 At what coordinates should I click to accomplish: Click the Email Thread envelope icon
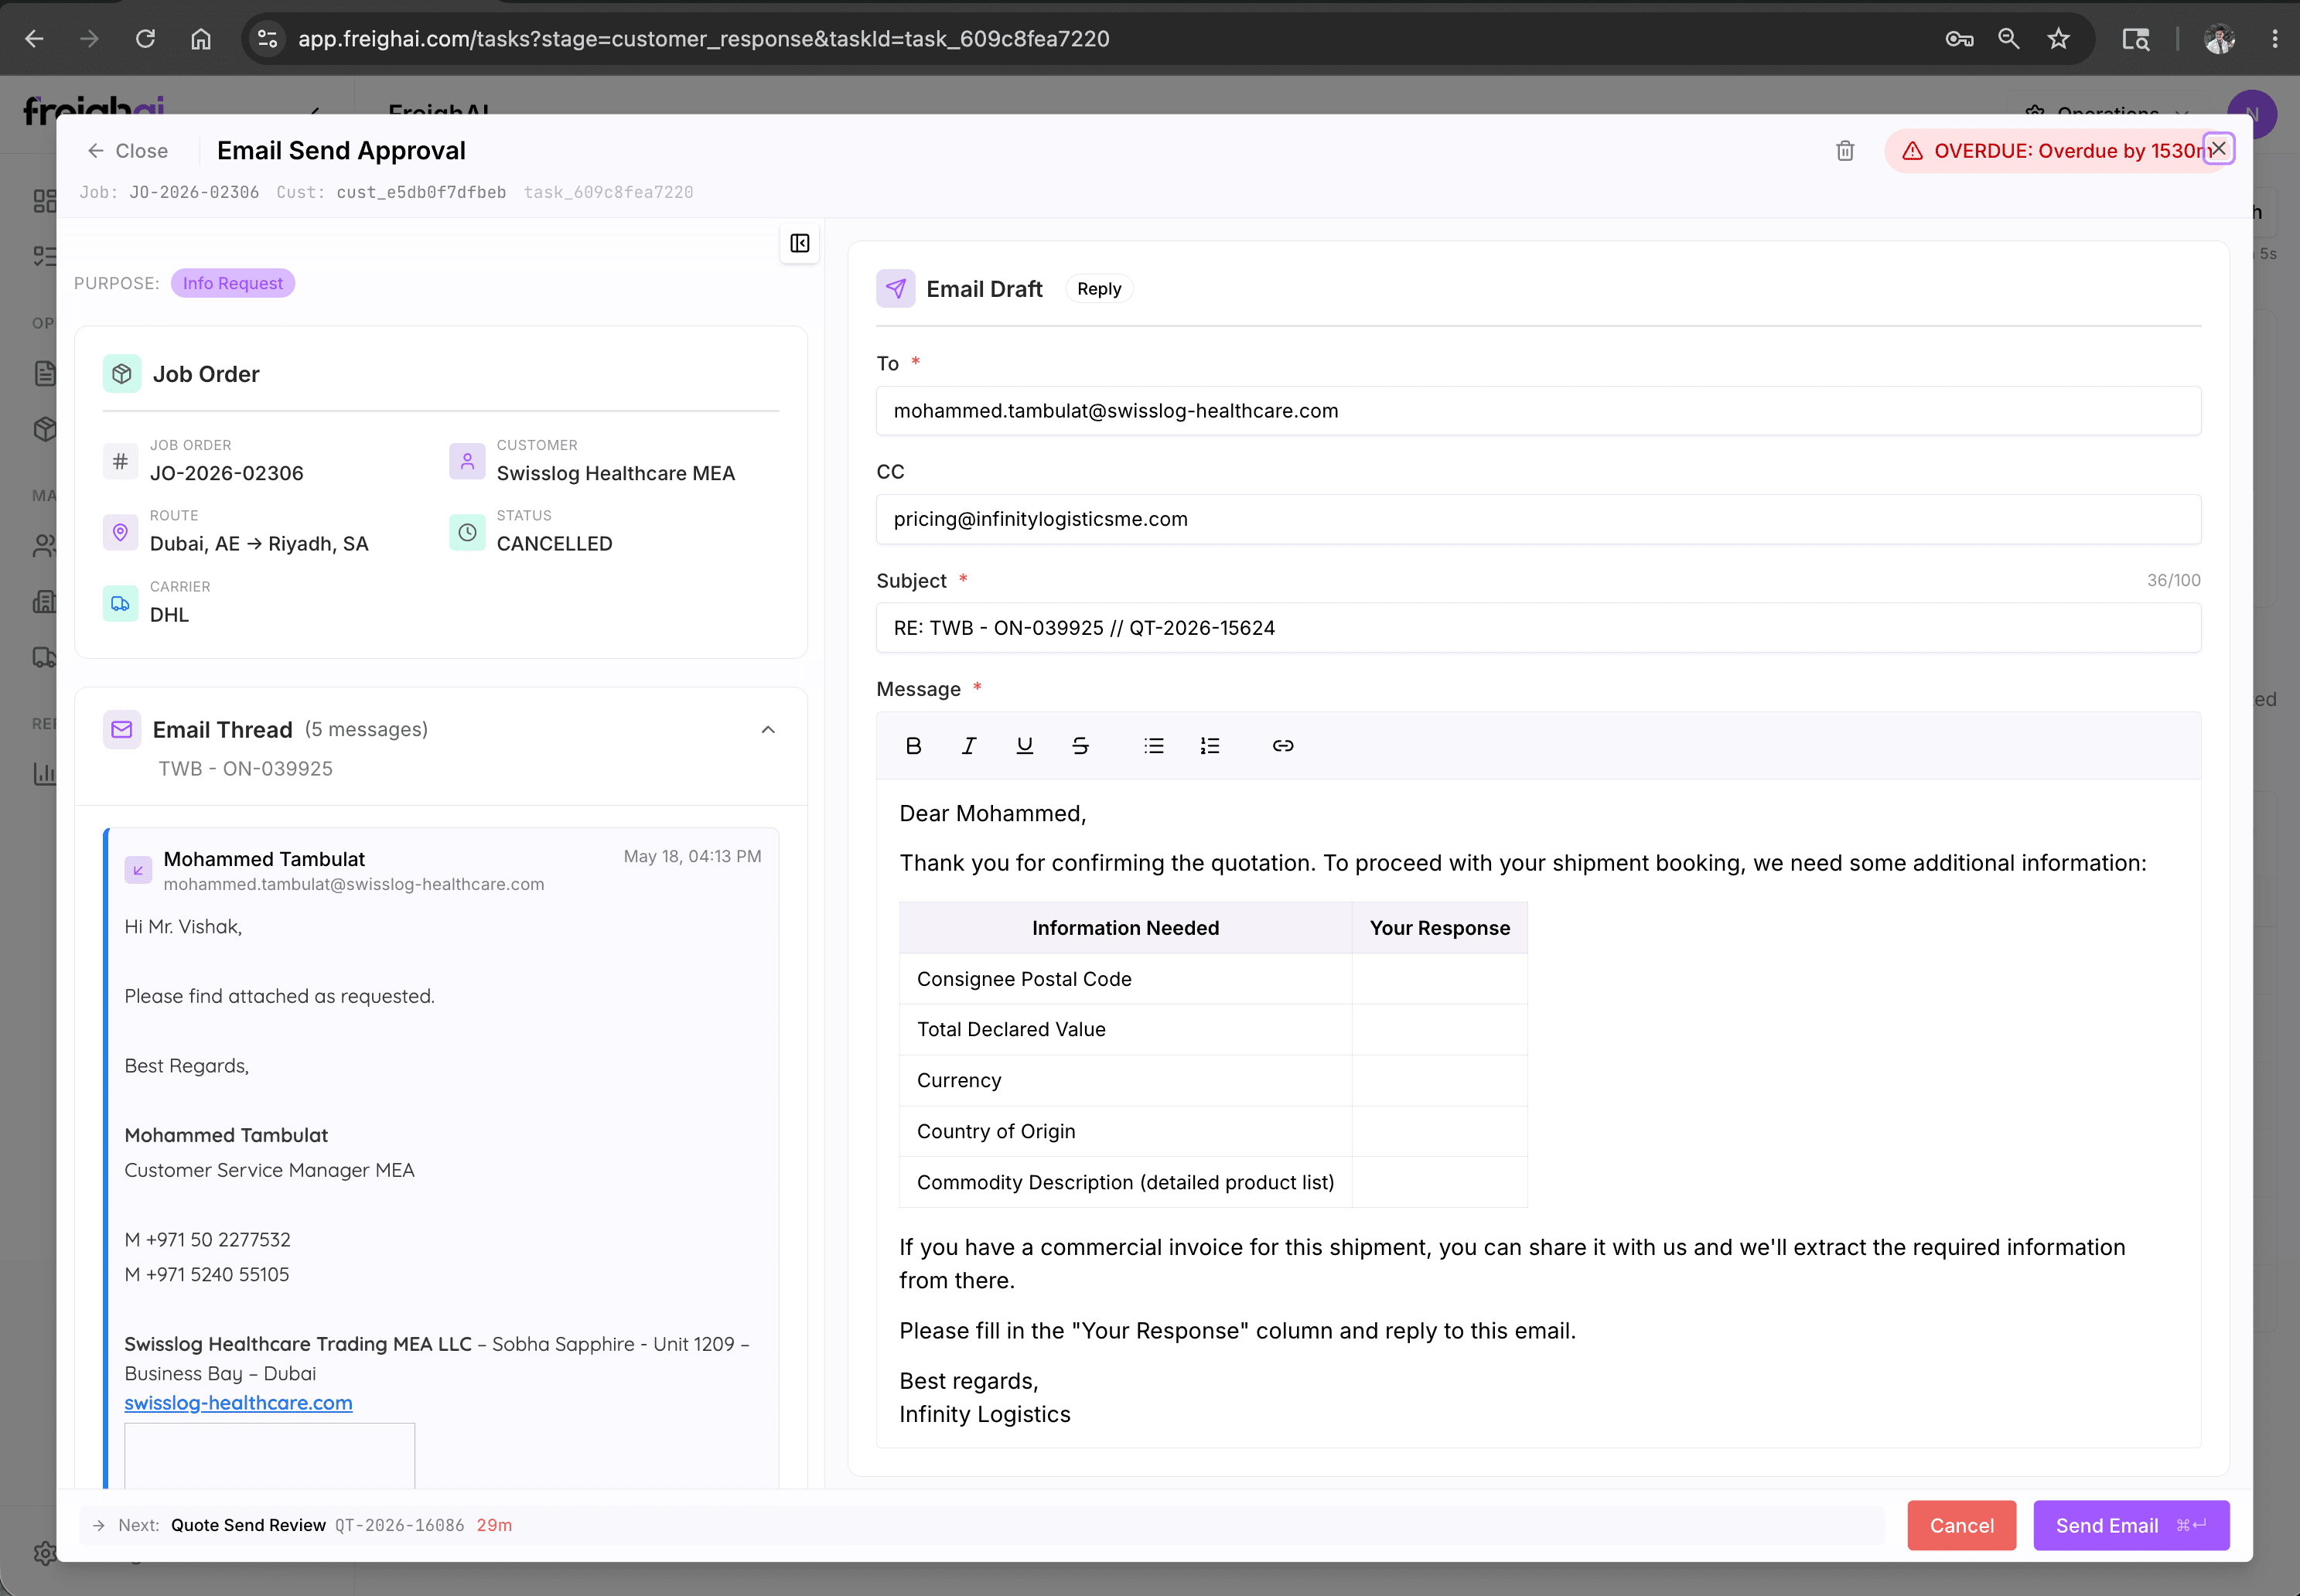[x=122, y=730]
